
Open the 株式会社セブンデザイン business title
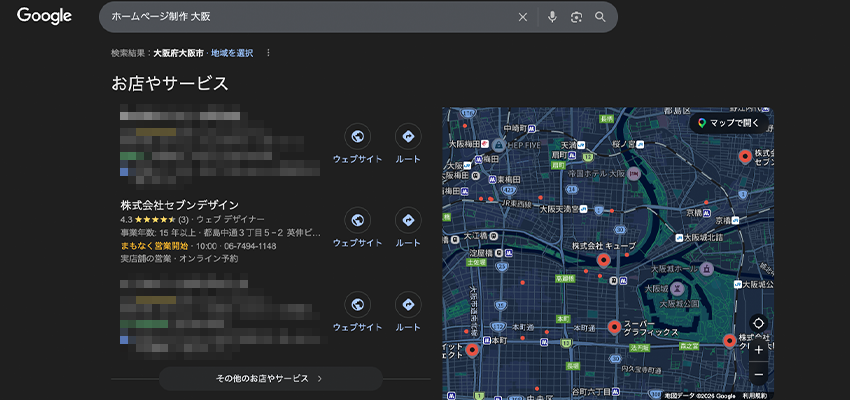click(179, 205)
